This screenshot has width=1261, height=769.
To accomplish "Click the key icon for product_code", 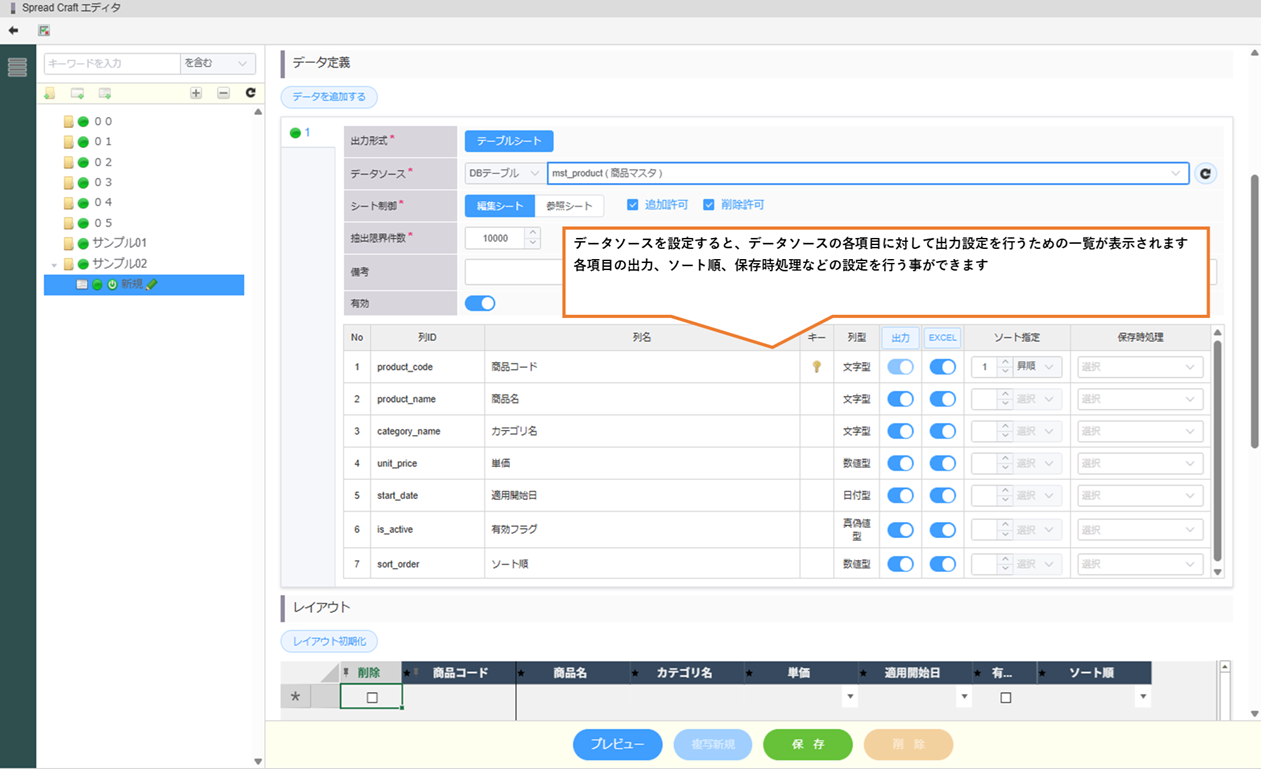I will click(817, 367).
